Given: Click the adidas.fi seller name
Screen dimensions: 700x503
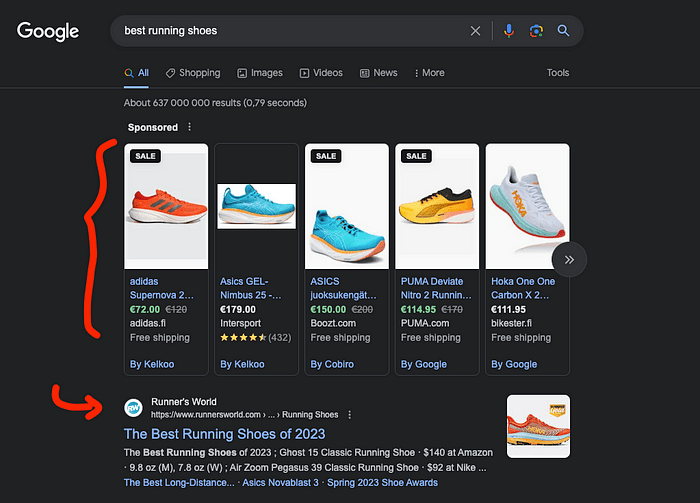Looking at the screenshot, I should point(148,323).
